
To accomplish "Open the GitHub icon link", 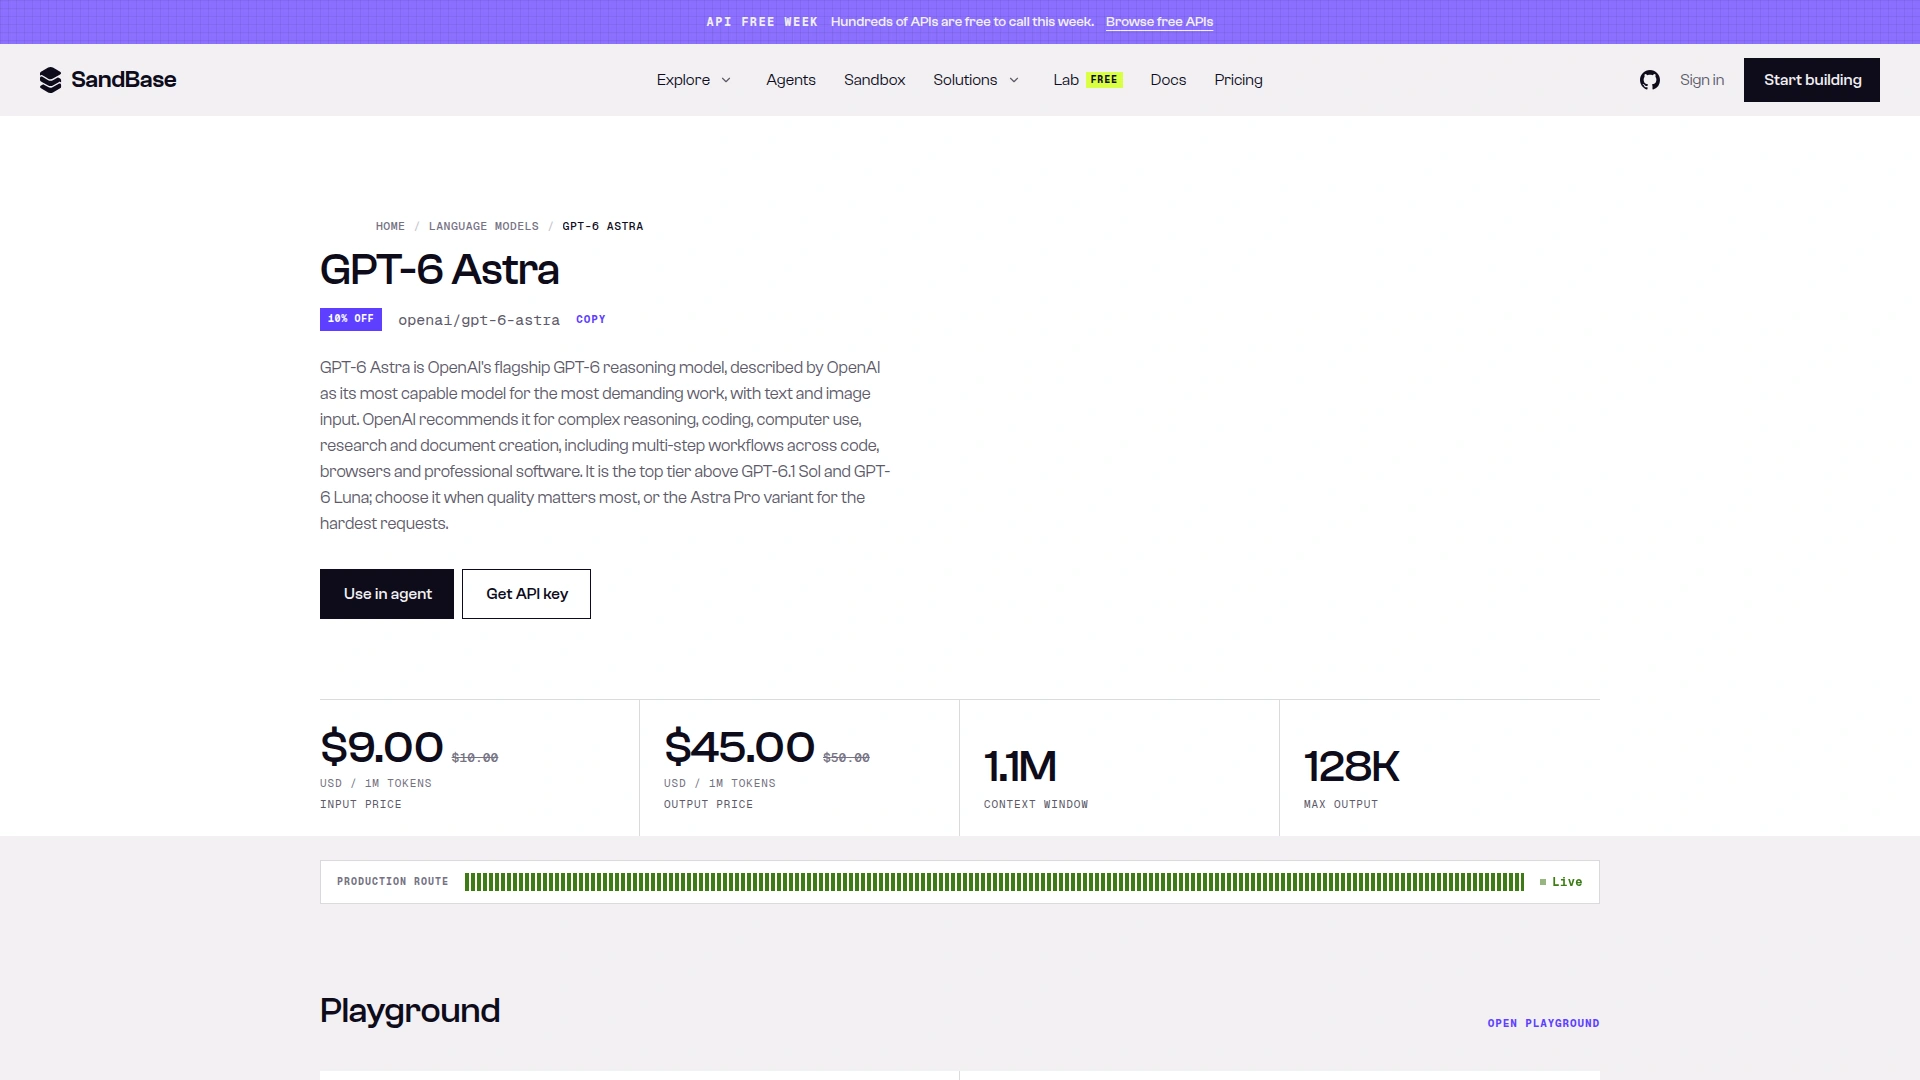I will (x=1650, y=80).
